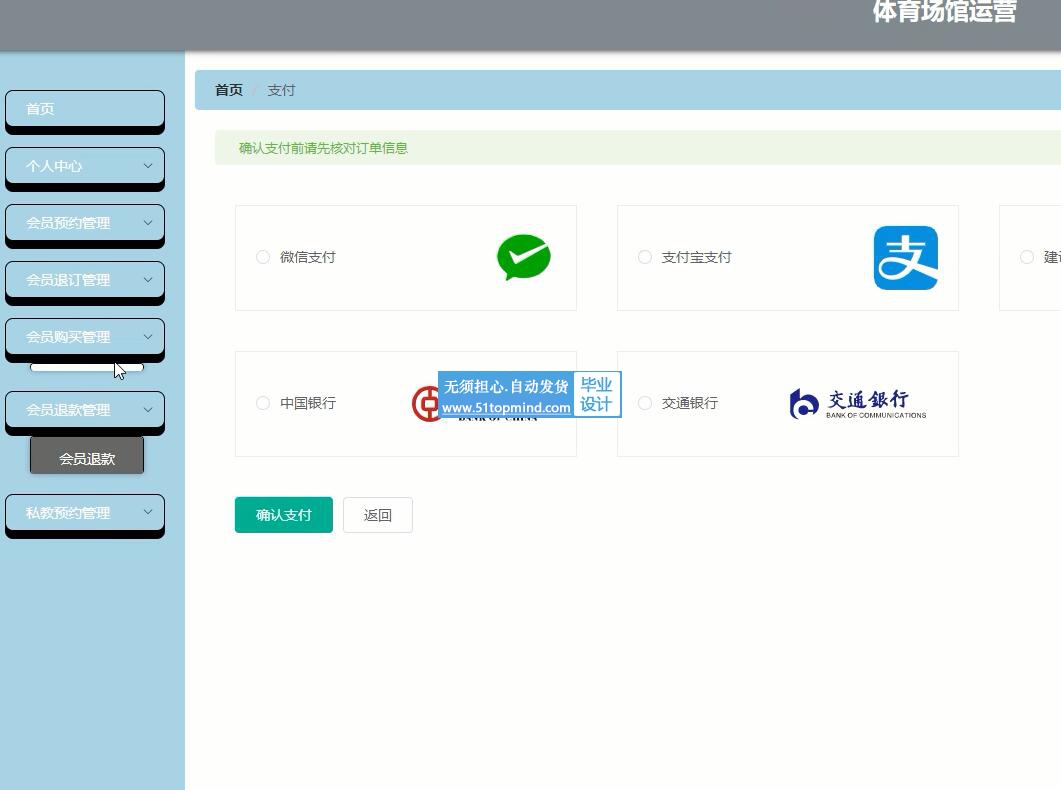Expand the 私教预约管理 chevron arrow
The width and height of the screenshot is (1061, 790).
[x=148, y=513]
